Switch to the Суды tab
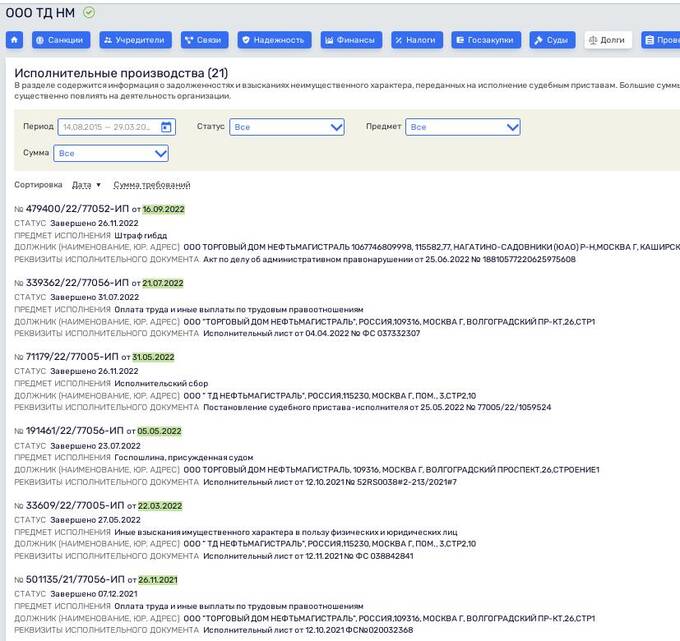This screenshot has height=641, width=680. point(551,40)
